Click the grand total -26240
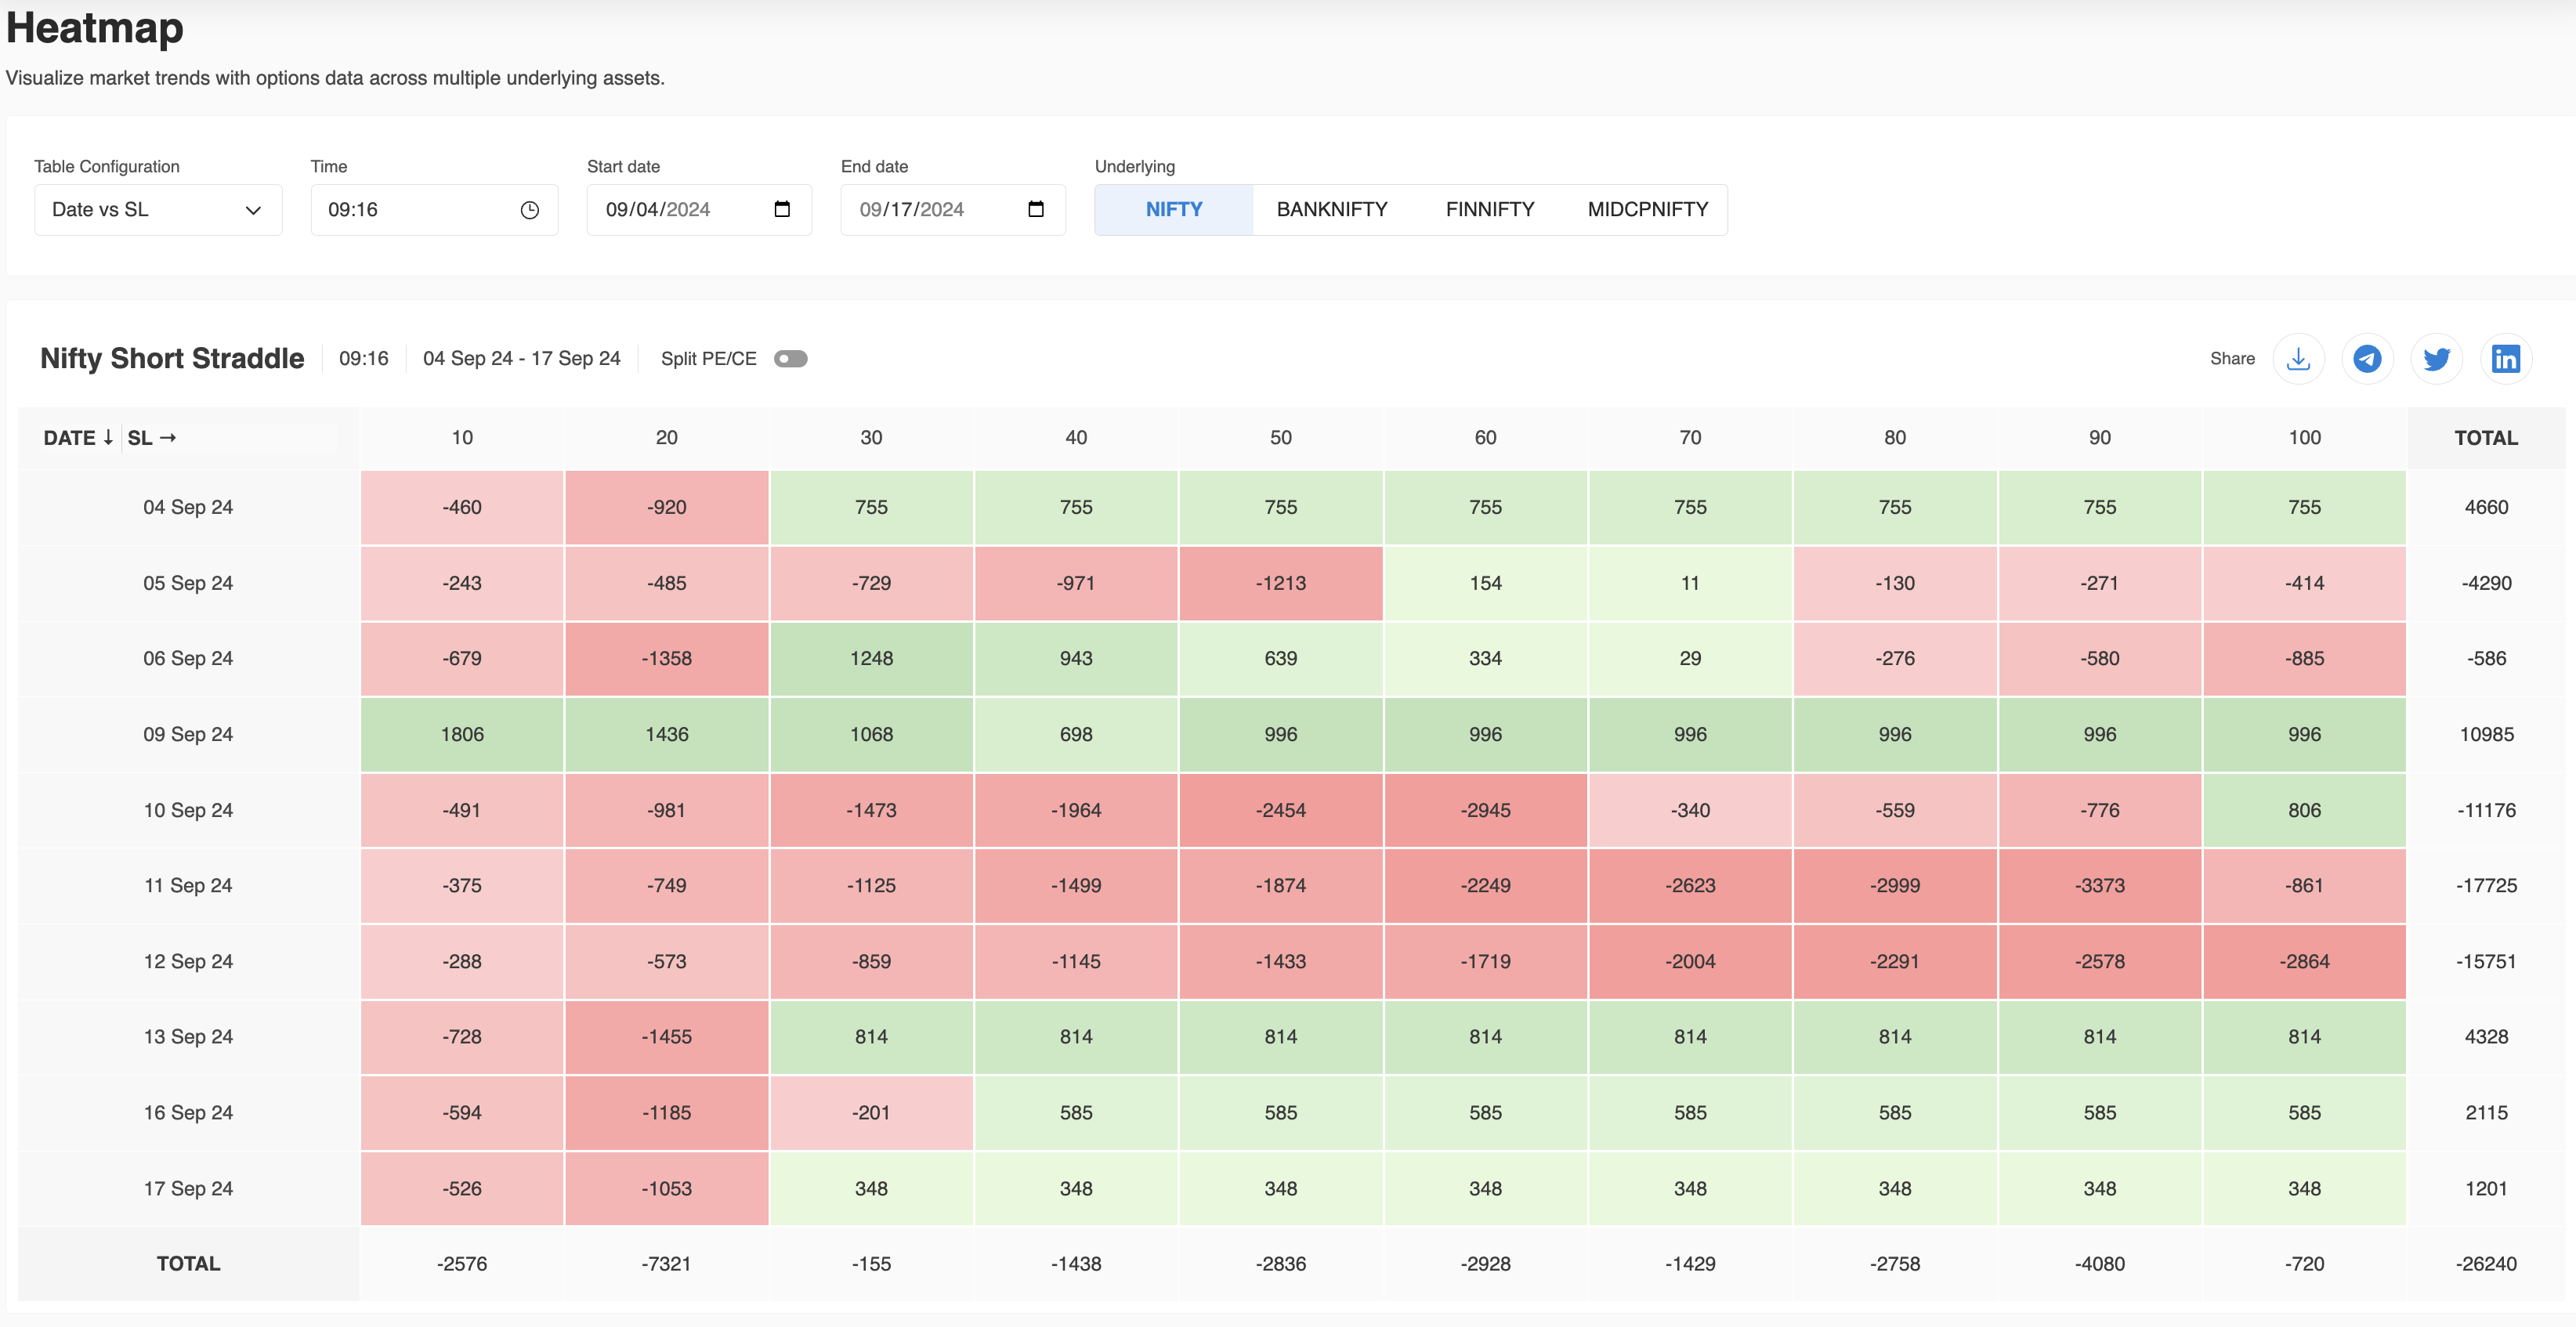Screen dimensions: 2576x1327 click(2486, 1264)
